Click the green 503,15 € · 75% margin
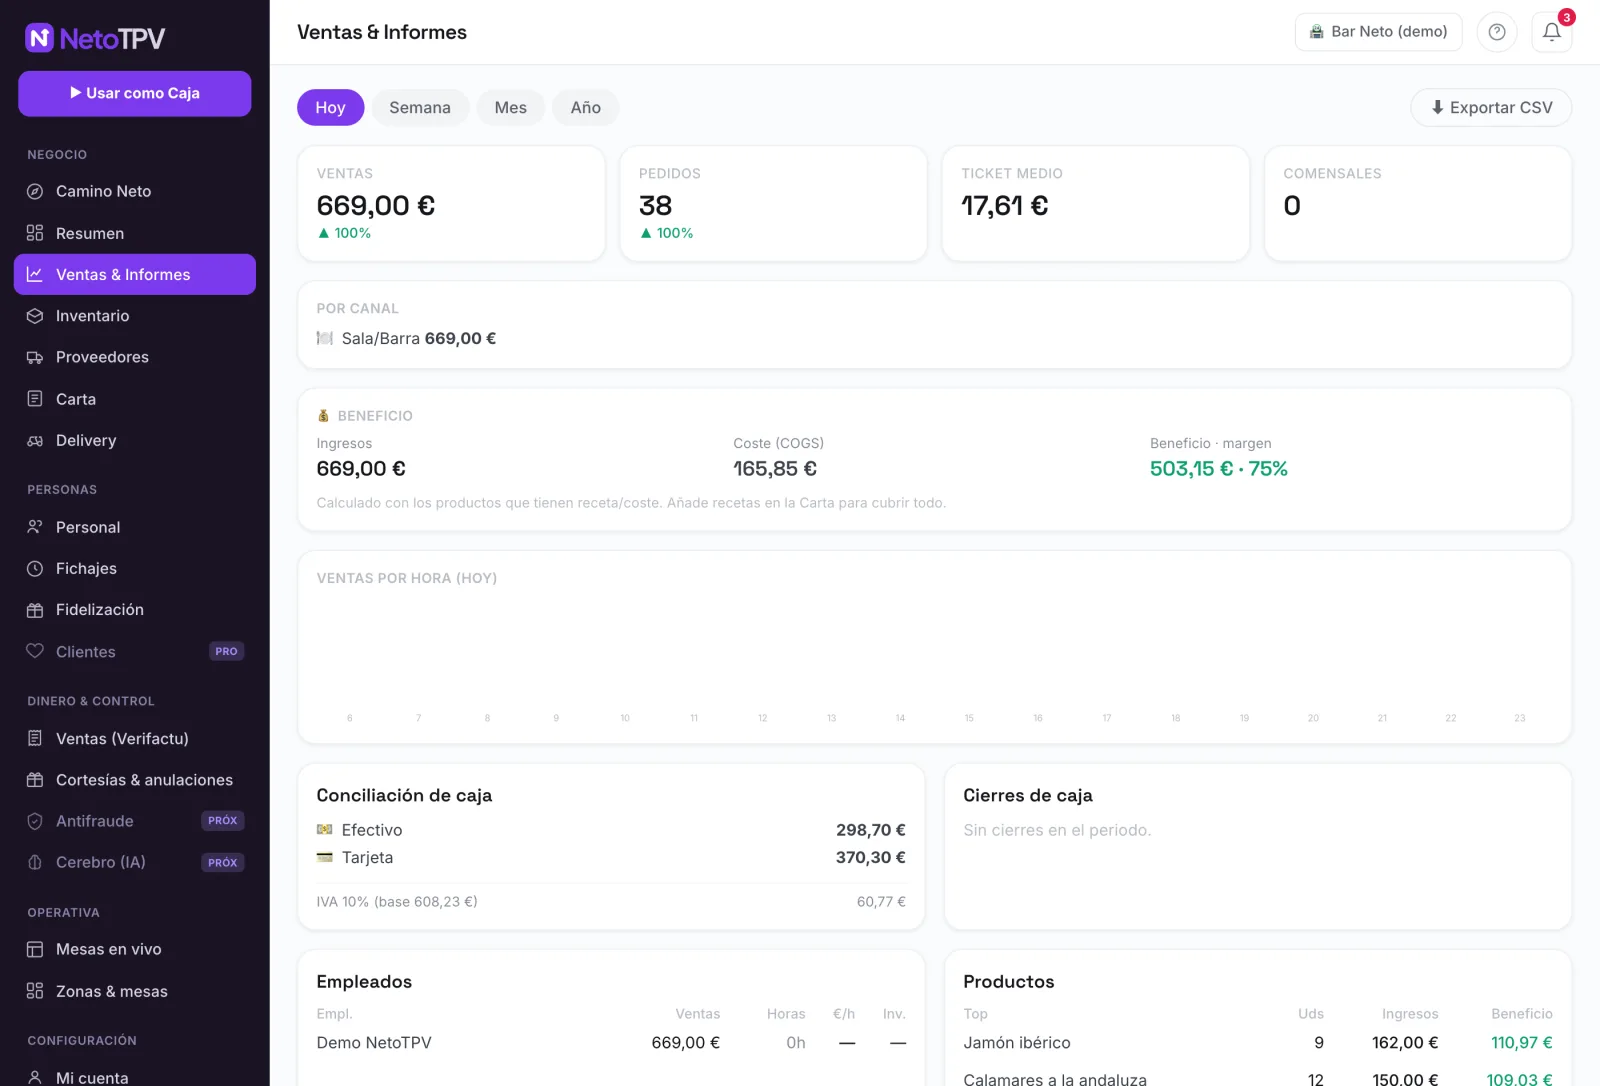 click(x=1219, y=468)
